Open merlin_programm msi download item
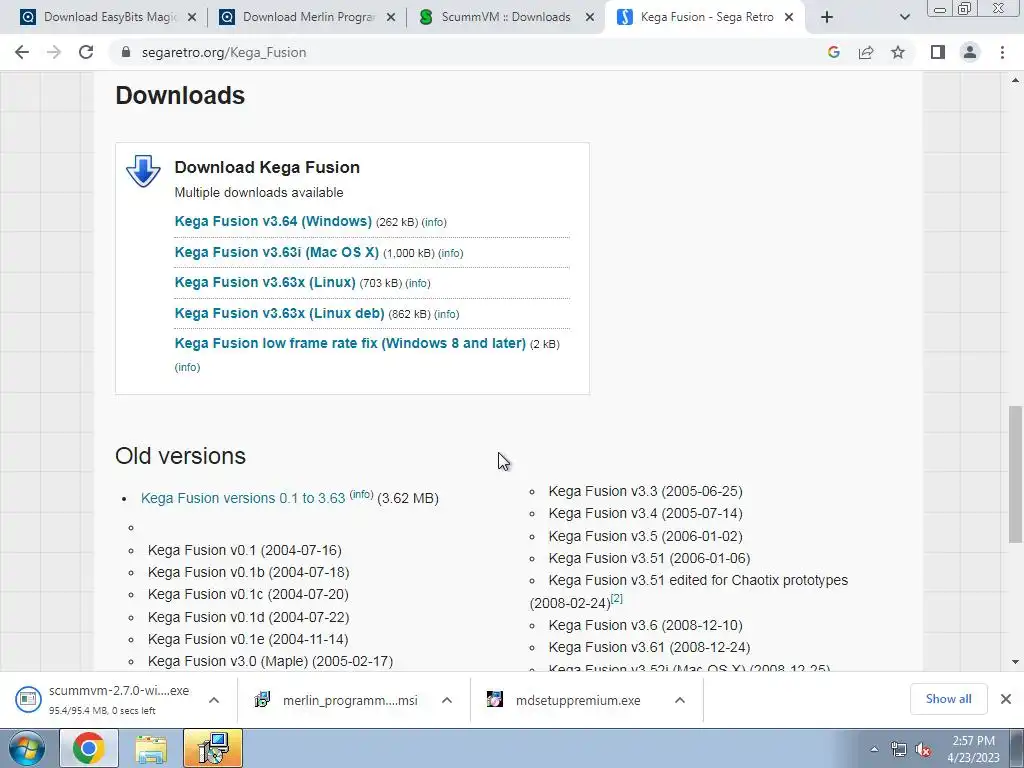1024x768 pixels. [338, 700]
